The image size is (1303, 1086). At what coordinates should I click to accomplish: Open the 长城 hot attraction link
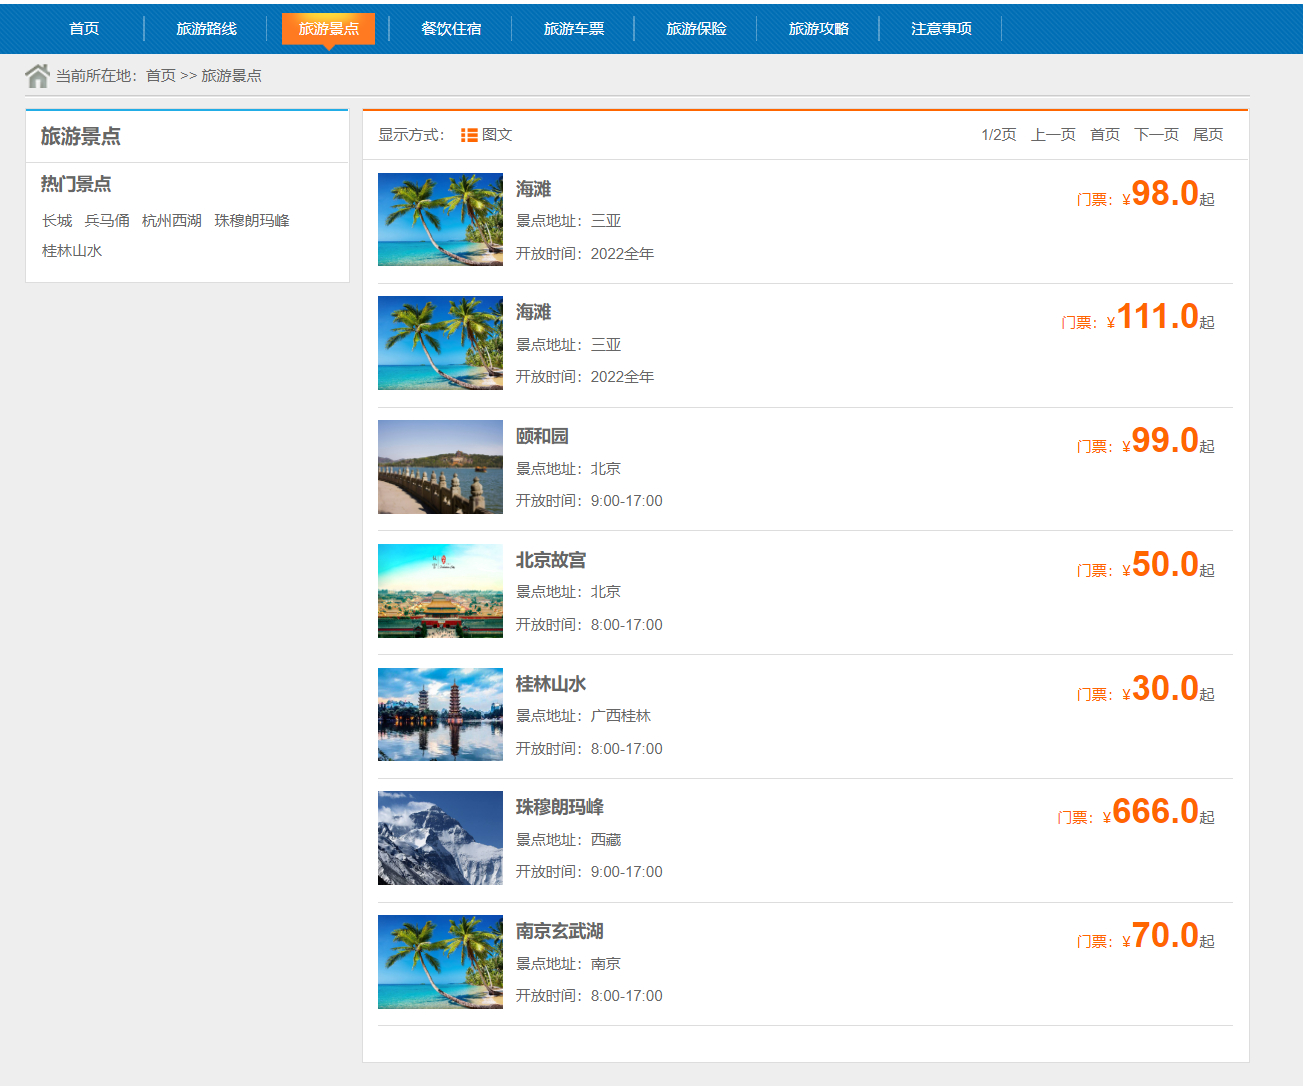pyautogui.click(x=57, y=220)
